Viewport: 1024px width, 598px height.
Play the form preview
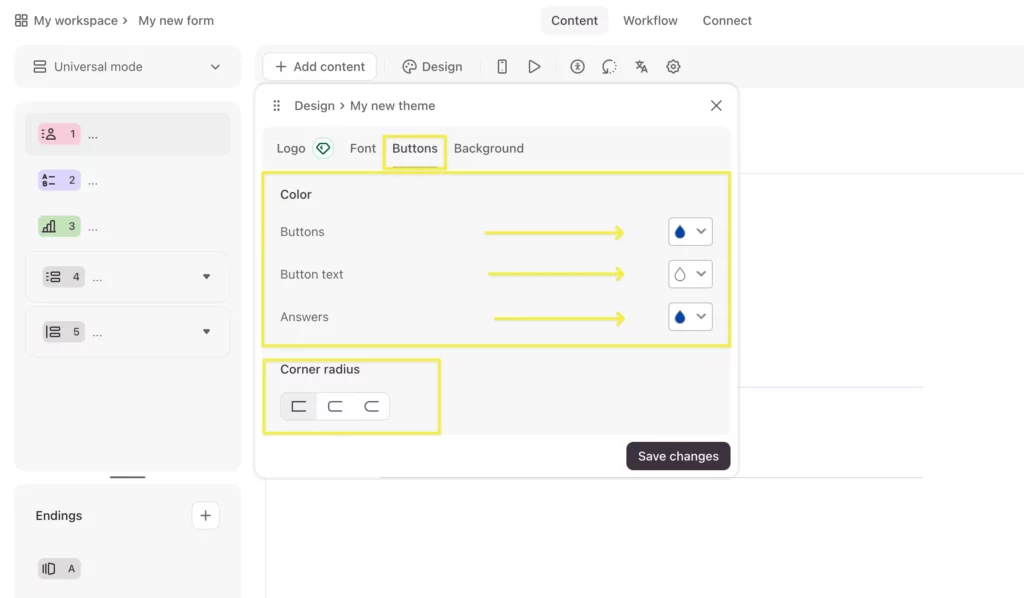534,67
